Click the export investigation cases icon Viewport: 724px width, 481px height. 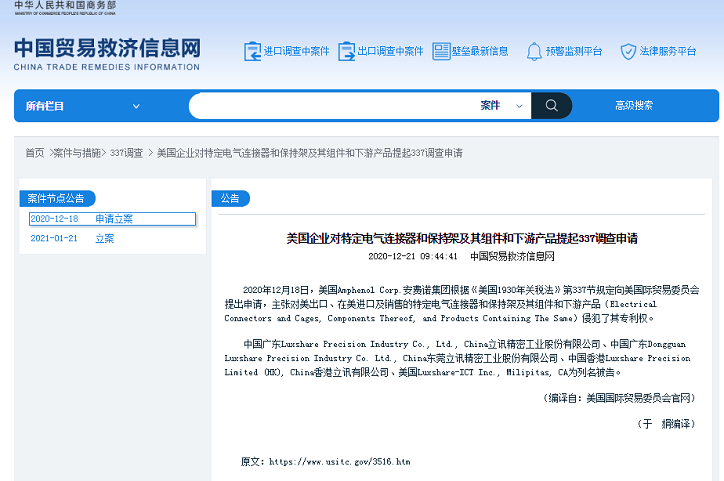346,51
